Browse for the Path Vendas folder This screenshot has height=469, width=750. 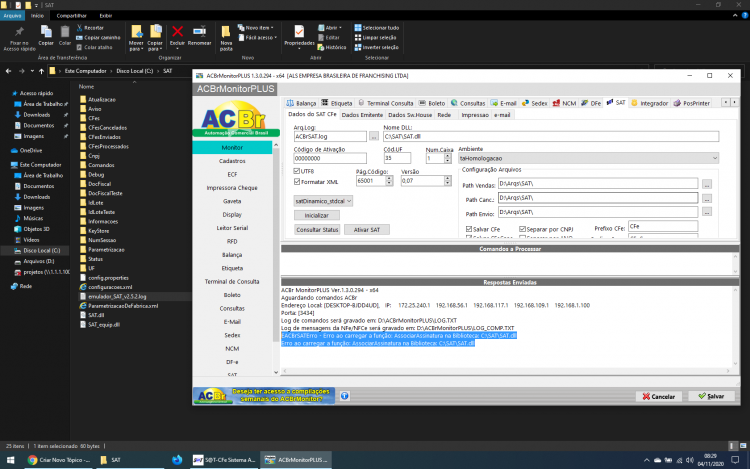point(706,184)
